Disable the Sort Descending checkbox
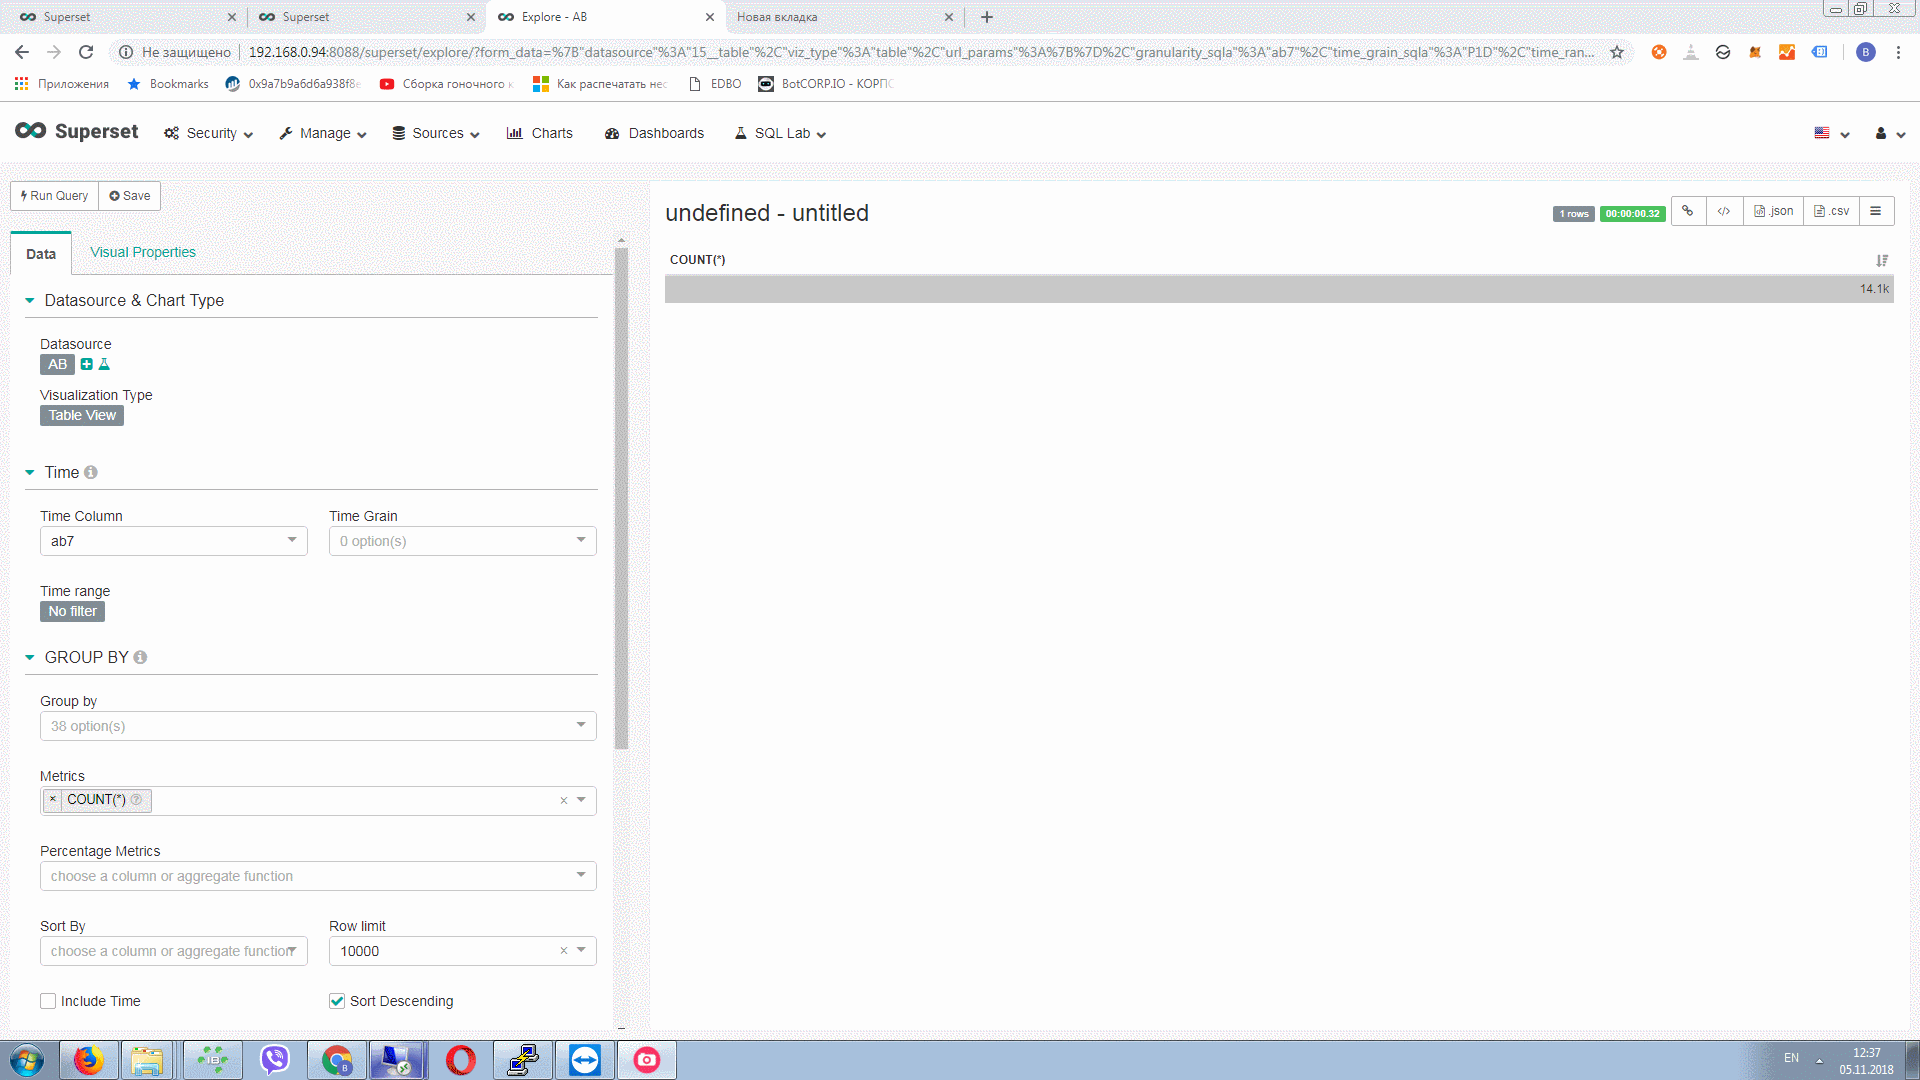 click(337, 1000)
